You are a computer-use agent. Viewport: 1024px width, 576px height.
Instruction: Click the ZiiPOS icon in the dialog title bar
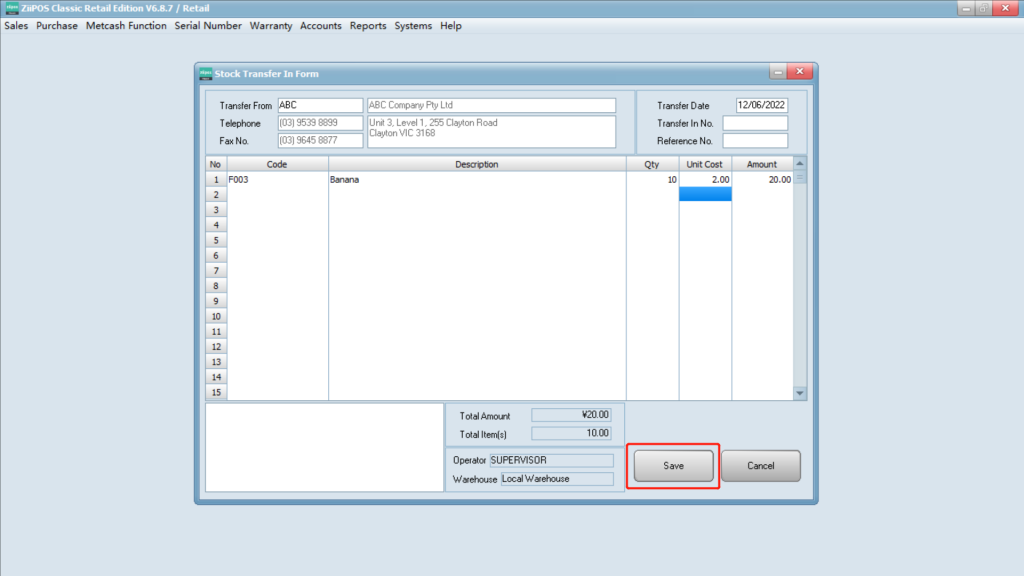[205, 73]
